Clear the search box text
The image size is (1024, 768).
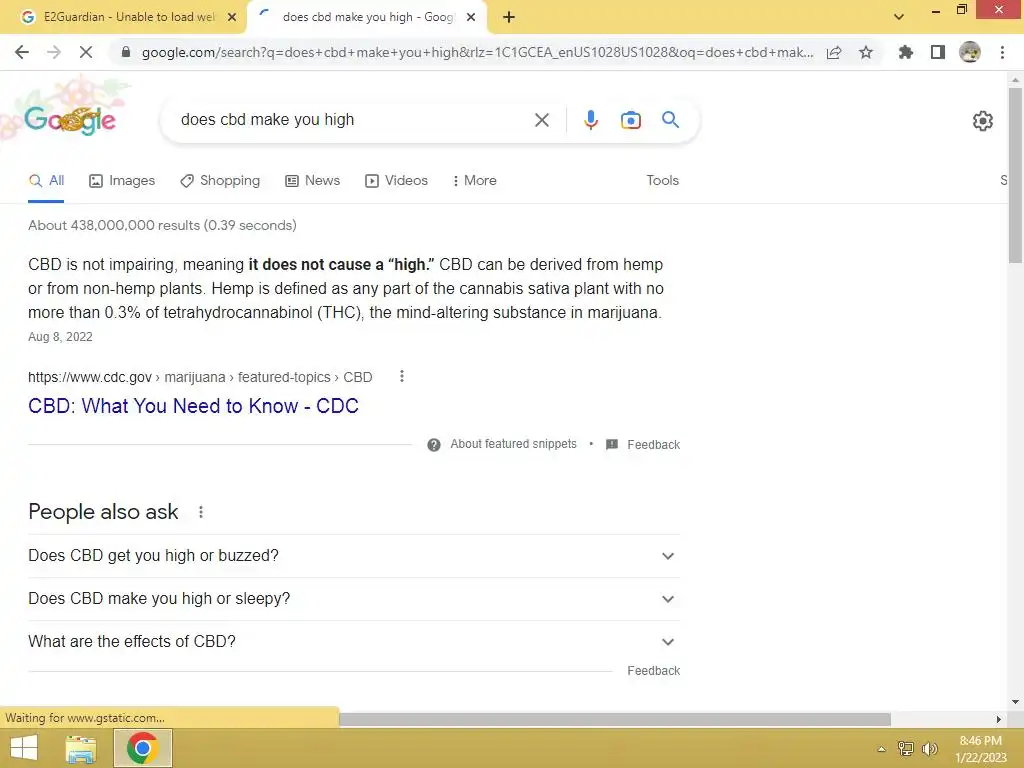(541, 120)
